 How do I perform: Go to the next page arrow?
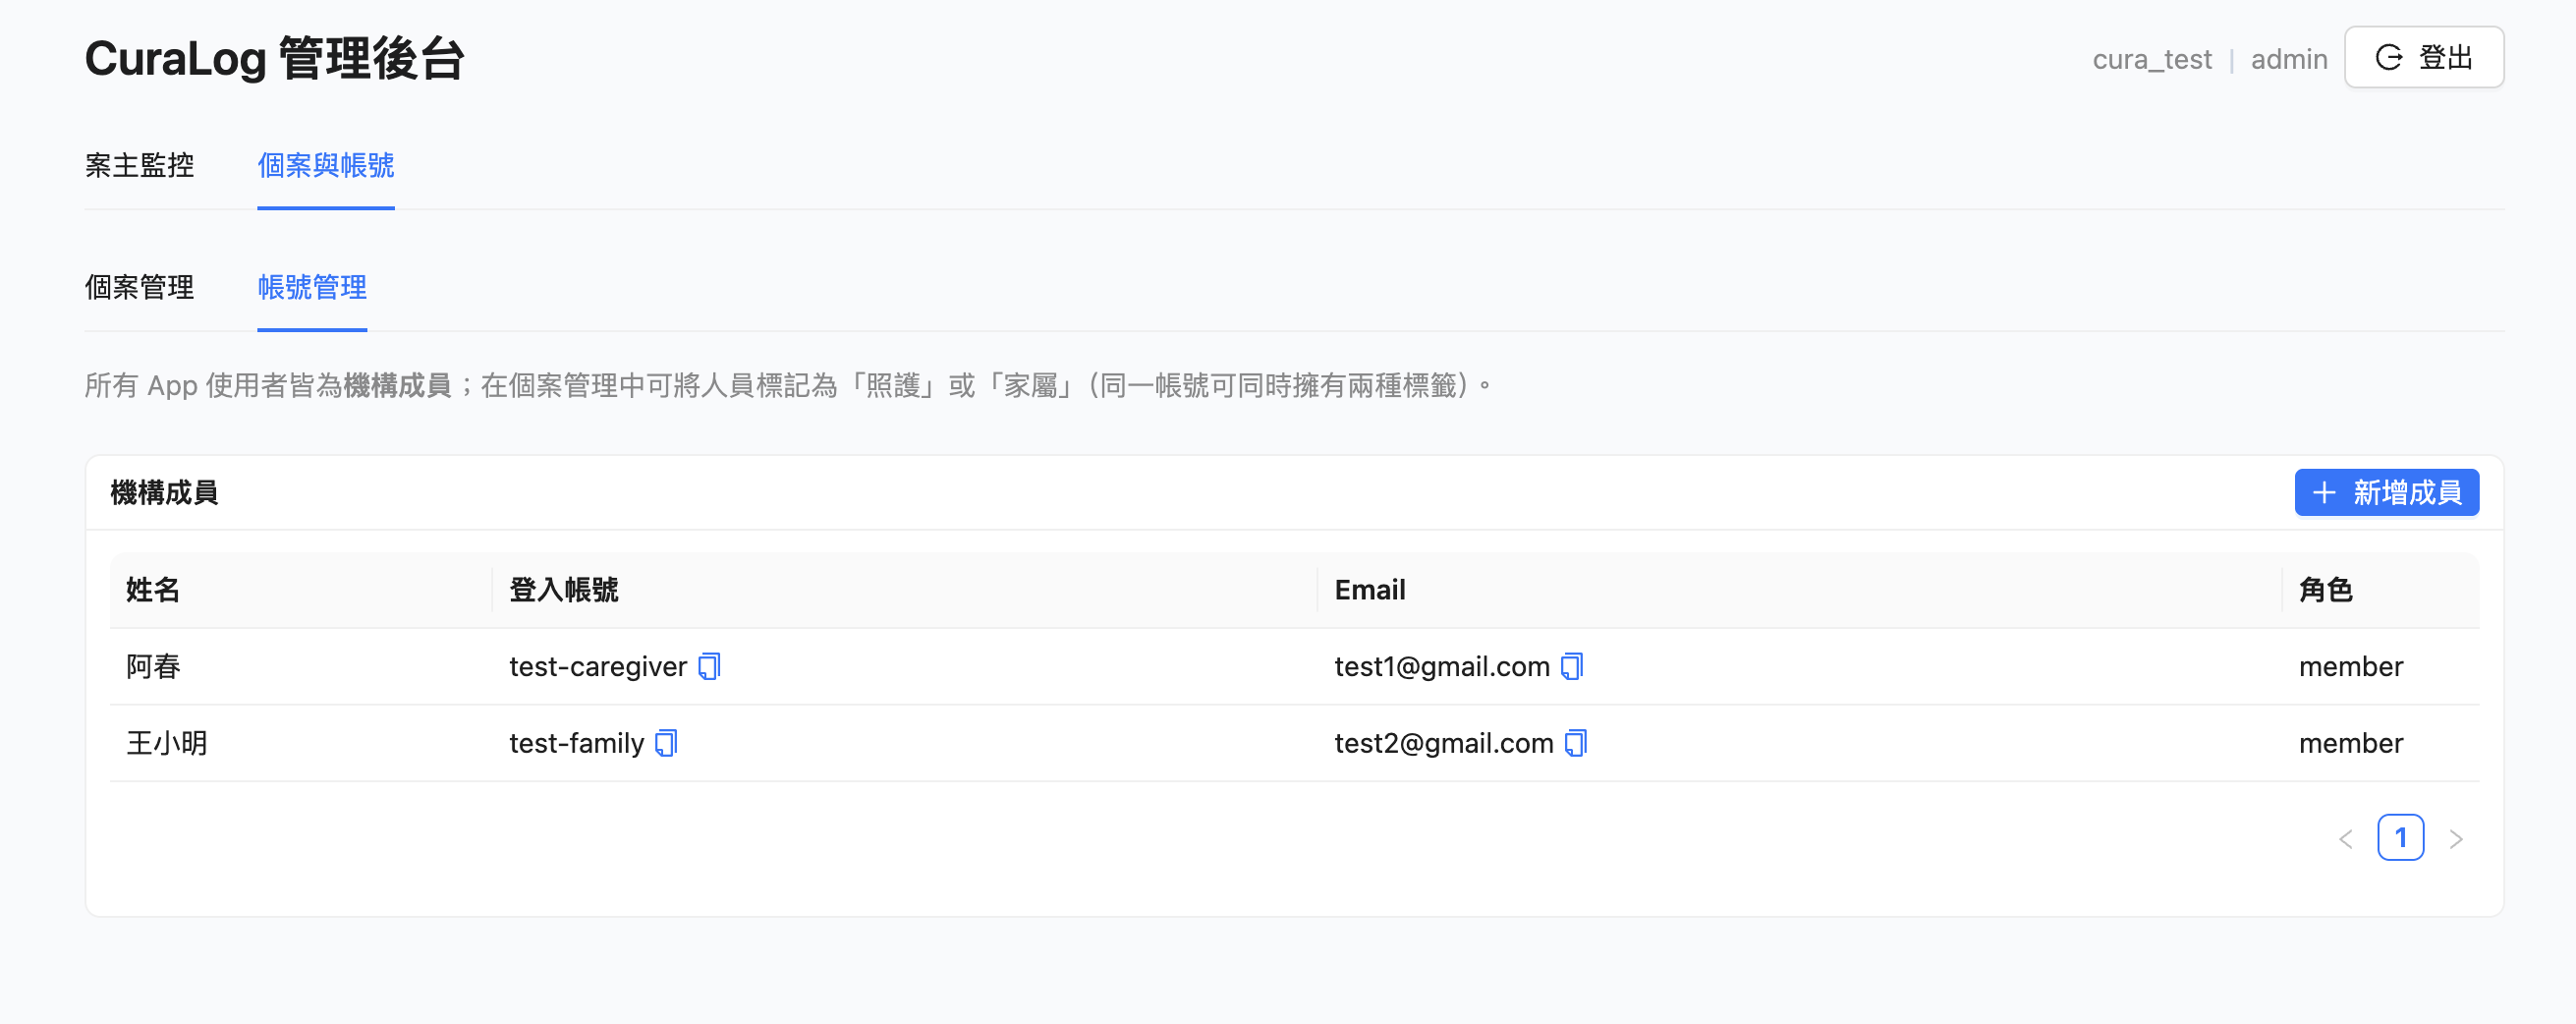click(x=2456, y=838)
